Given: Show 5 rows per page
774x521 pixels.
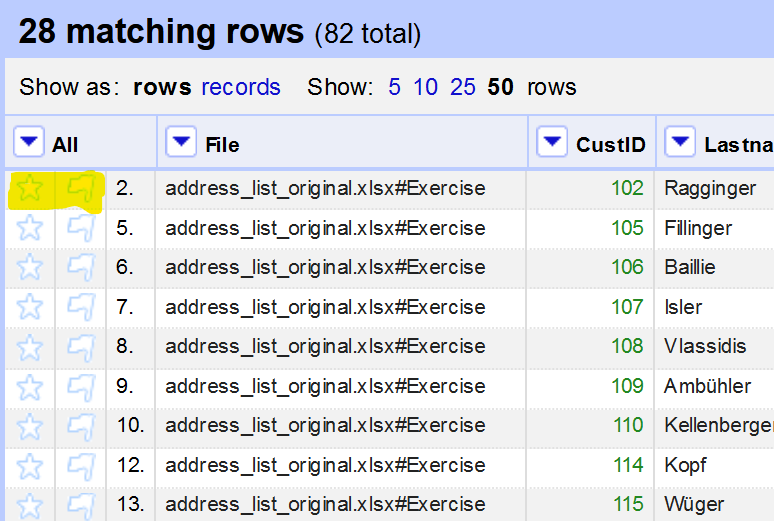Looking at the screenshot, I should pyautogui.click(x=394, y=87).
